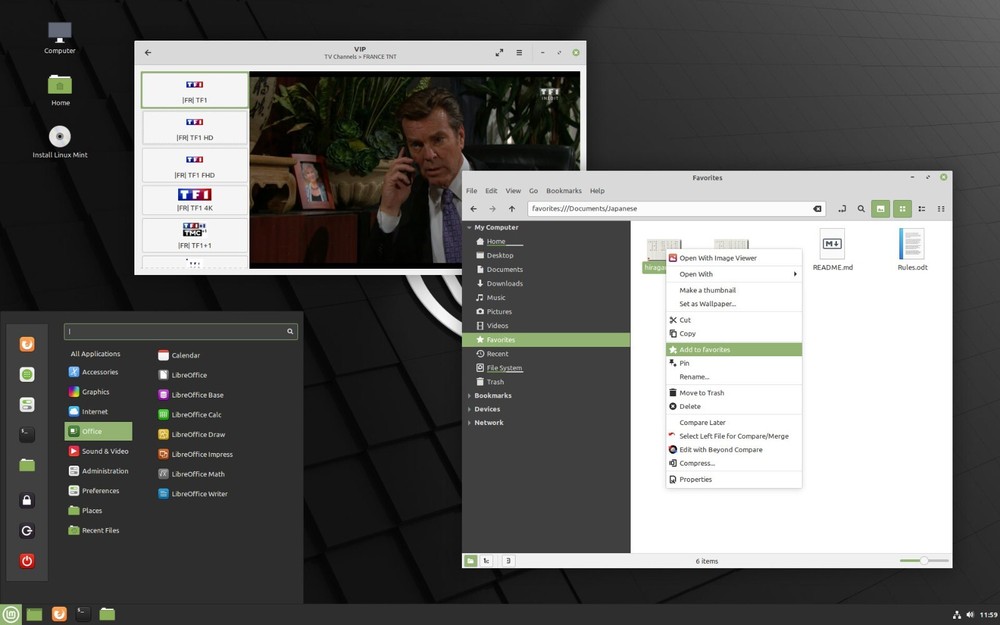Launch LibreOffice Calc from the menu
This screenshot has width=1000, height=625.
click(x=194, y=414)
